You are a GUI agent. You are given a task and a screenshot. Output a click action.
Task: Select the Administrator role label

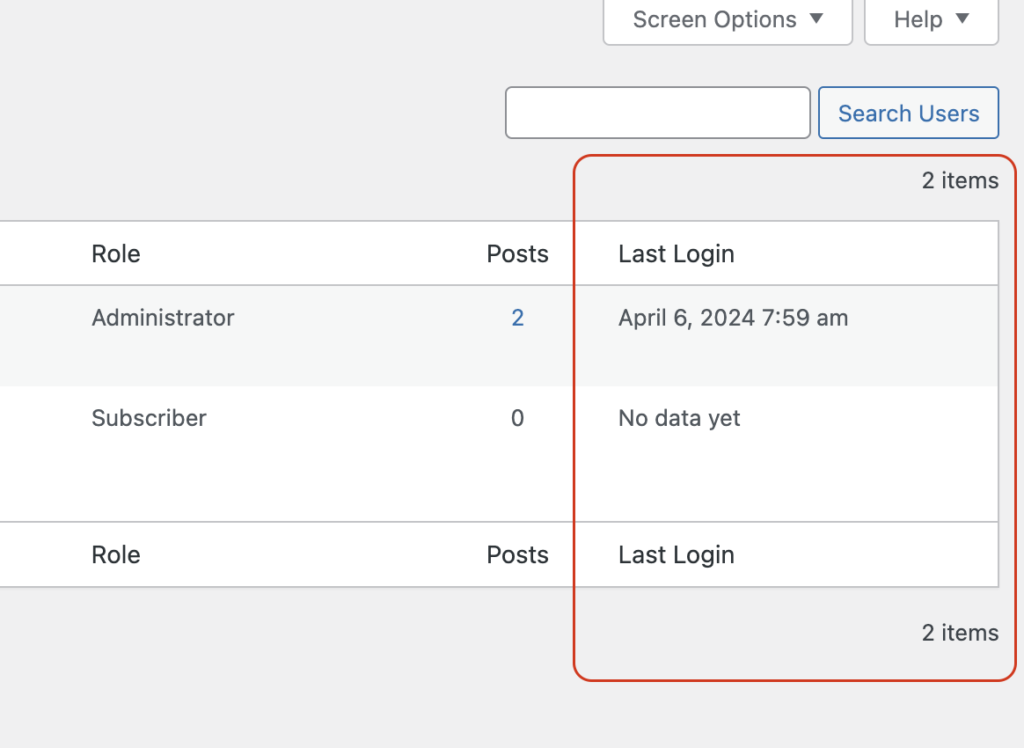pos(162,317)
